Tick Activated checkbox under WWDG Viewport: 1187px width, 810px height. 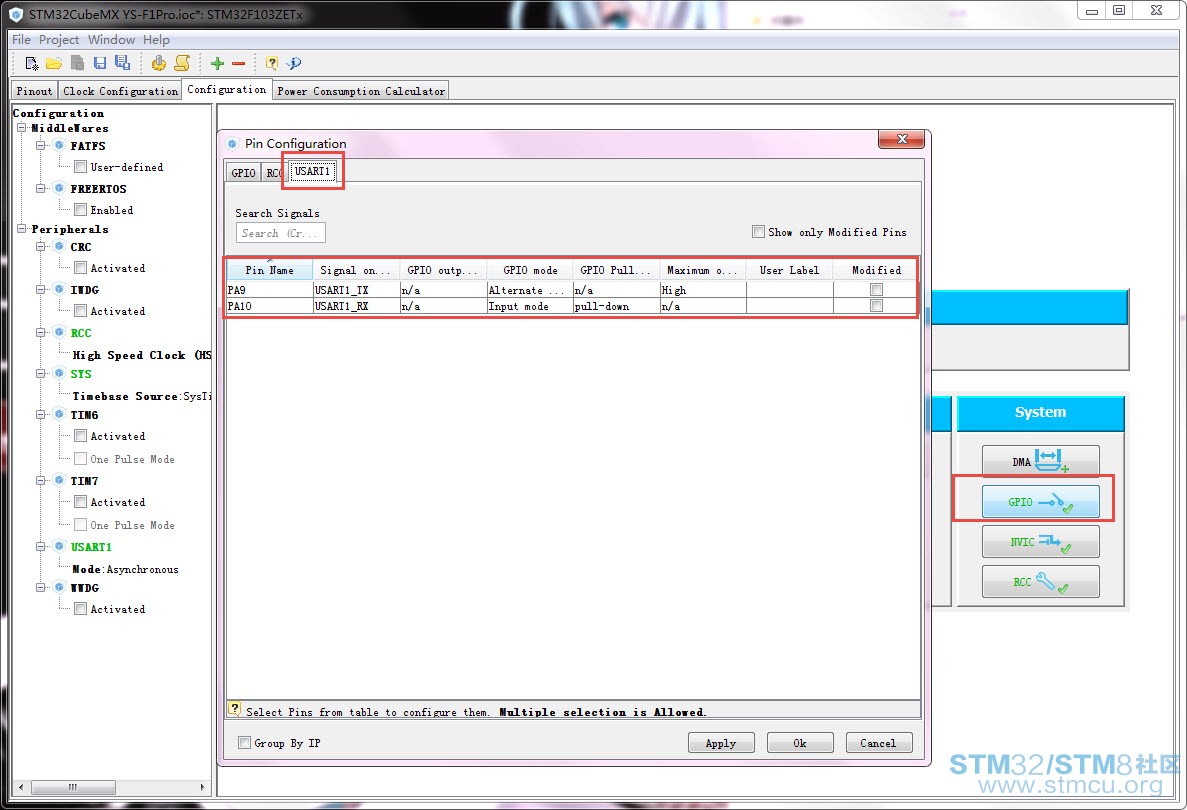tap(80, 609)
